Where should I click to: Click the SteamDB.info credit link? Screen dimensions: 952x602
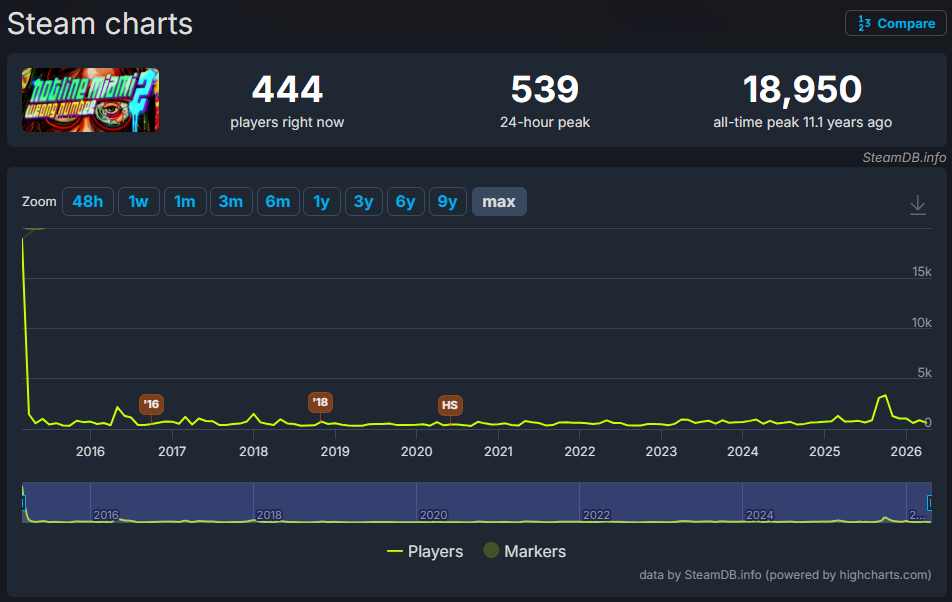tap(904, 158)
